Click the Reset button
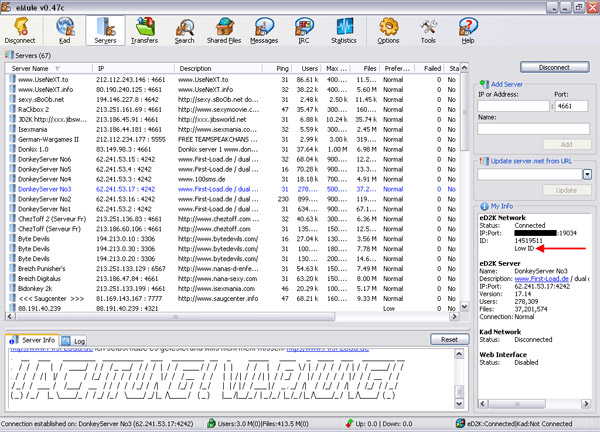 click(448, 340)
